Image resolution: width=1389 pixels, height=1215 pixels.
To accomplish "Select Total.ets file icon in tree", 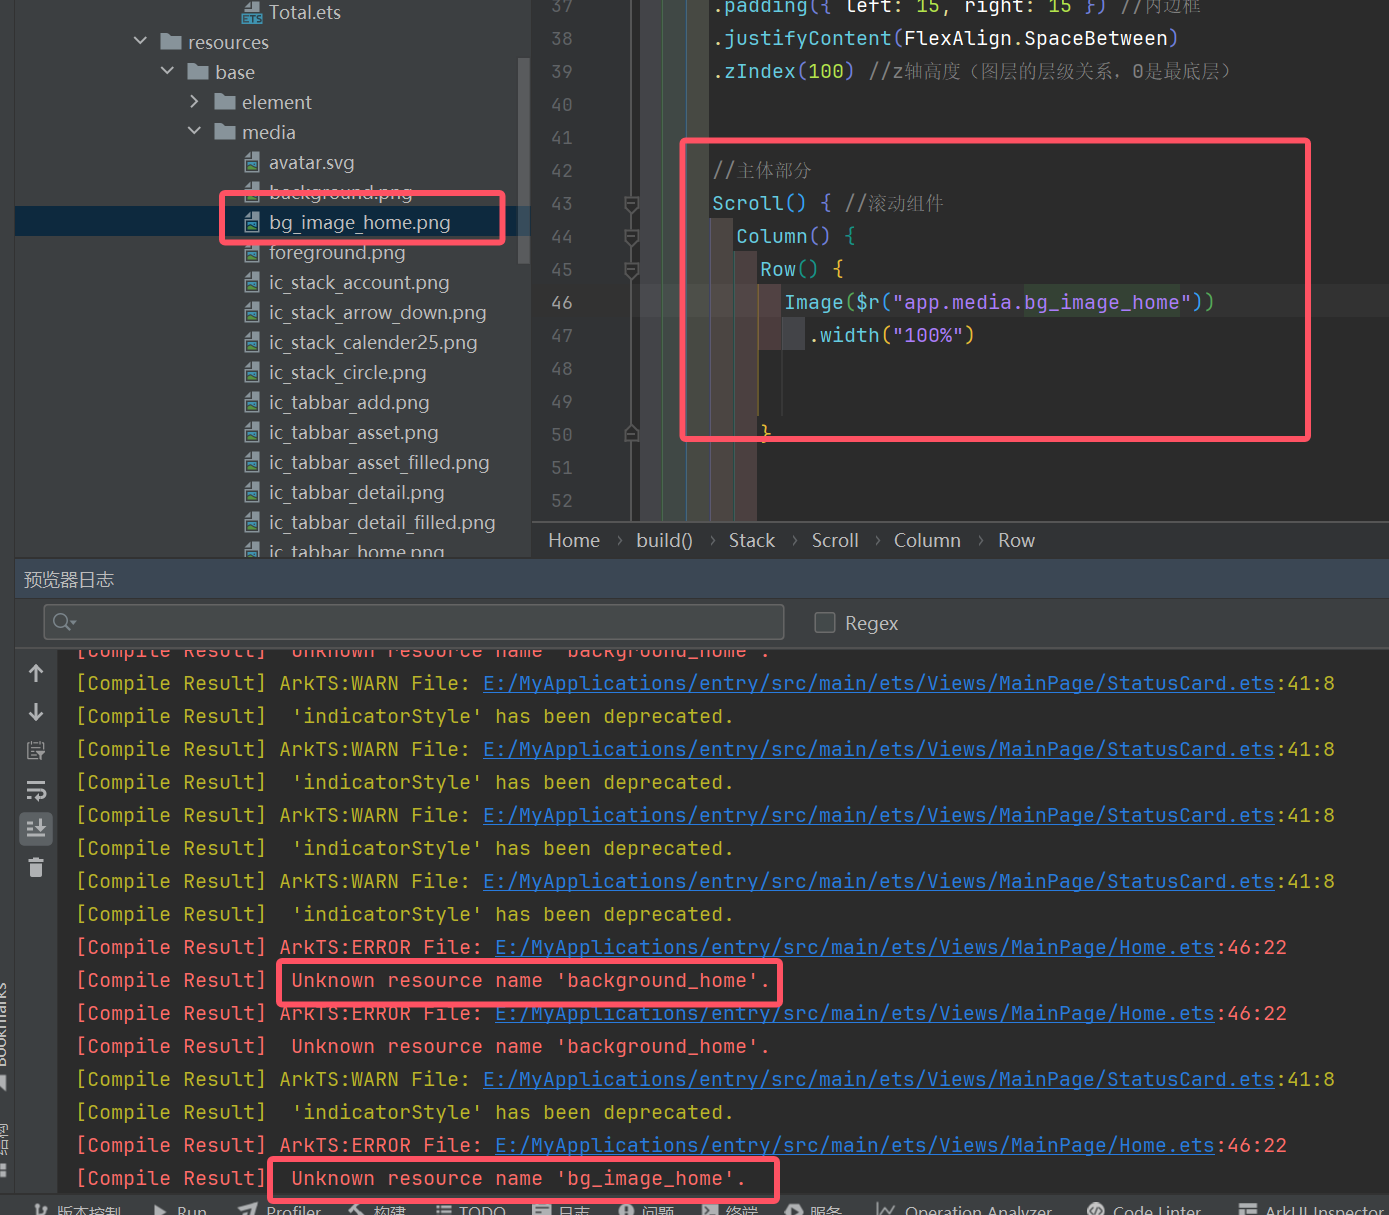I will click(252, 13).
